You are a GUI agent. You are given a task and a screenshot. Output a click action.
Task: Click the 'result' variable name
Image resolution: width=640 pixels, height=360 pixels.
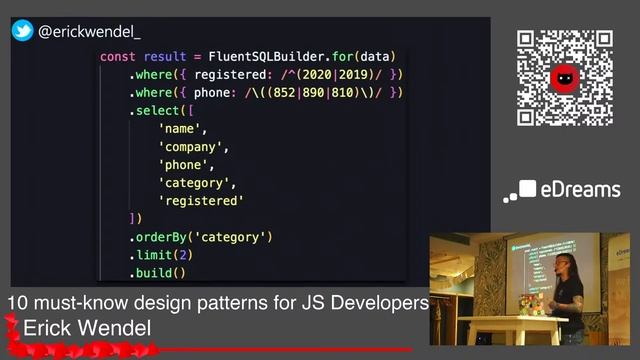pyautogui.click(x=165, y=56)
